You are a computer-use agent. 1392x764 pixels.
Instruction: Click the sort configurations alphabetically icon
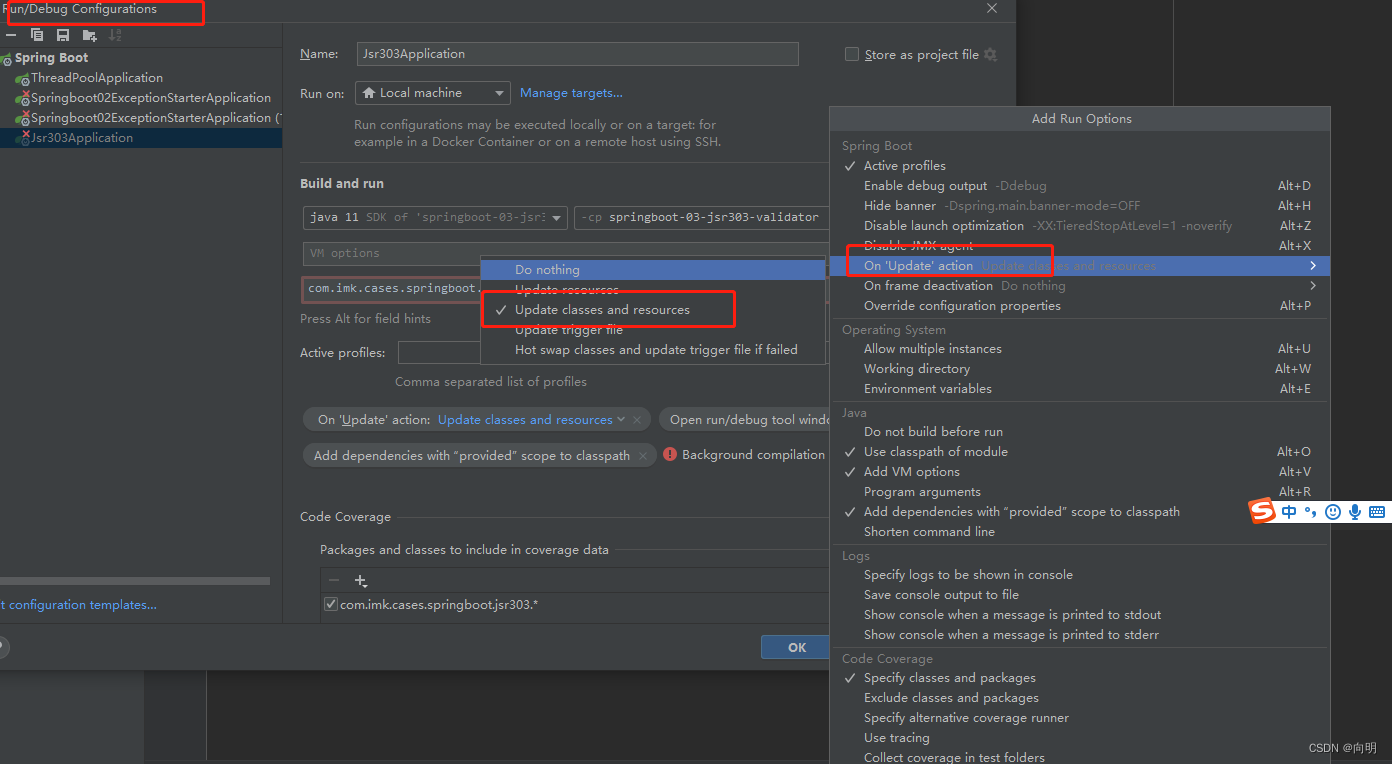[115, 35]
